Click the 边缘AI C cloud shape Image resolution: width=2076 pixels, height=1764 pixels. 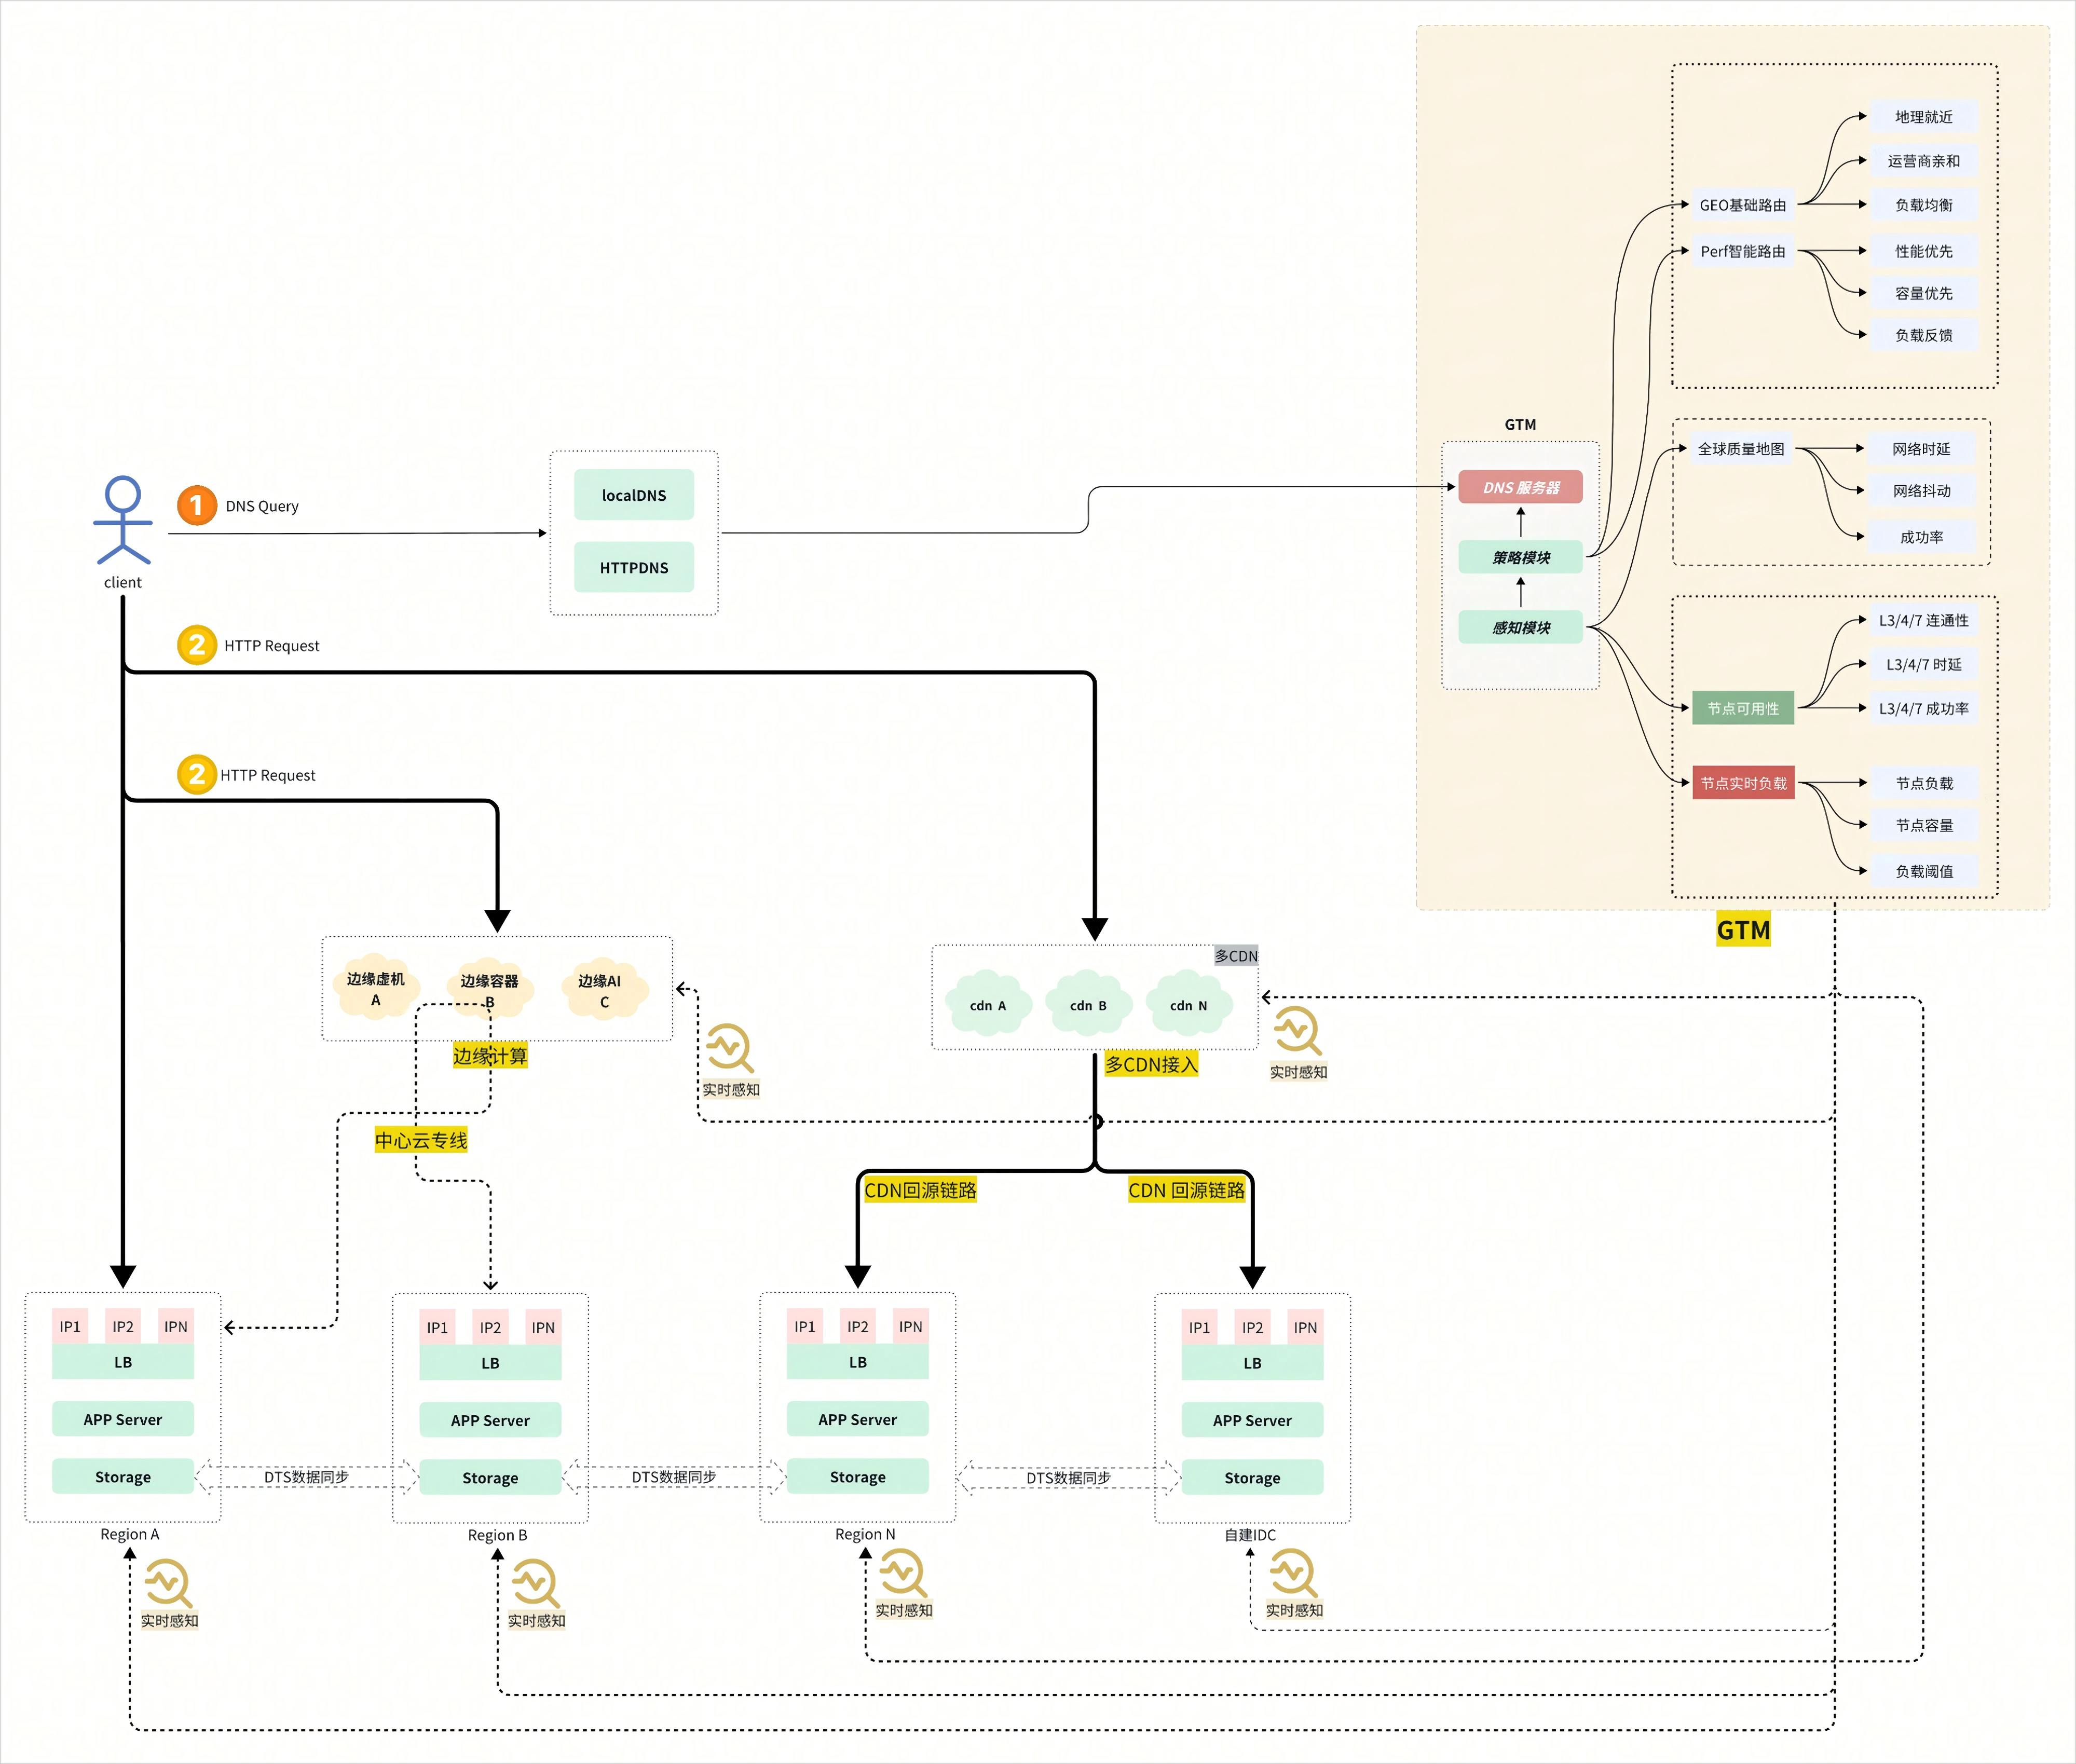(x=603, y=989)
